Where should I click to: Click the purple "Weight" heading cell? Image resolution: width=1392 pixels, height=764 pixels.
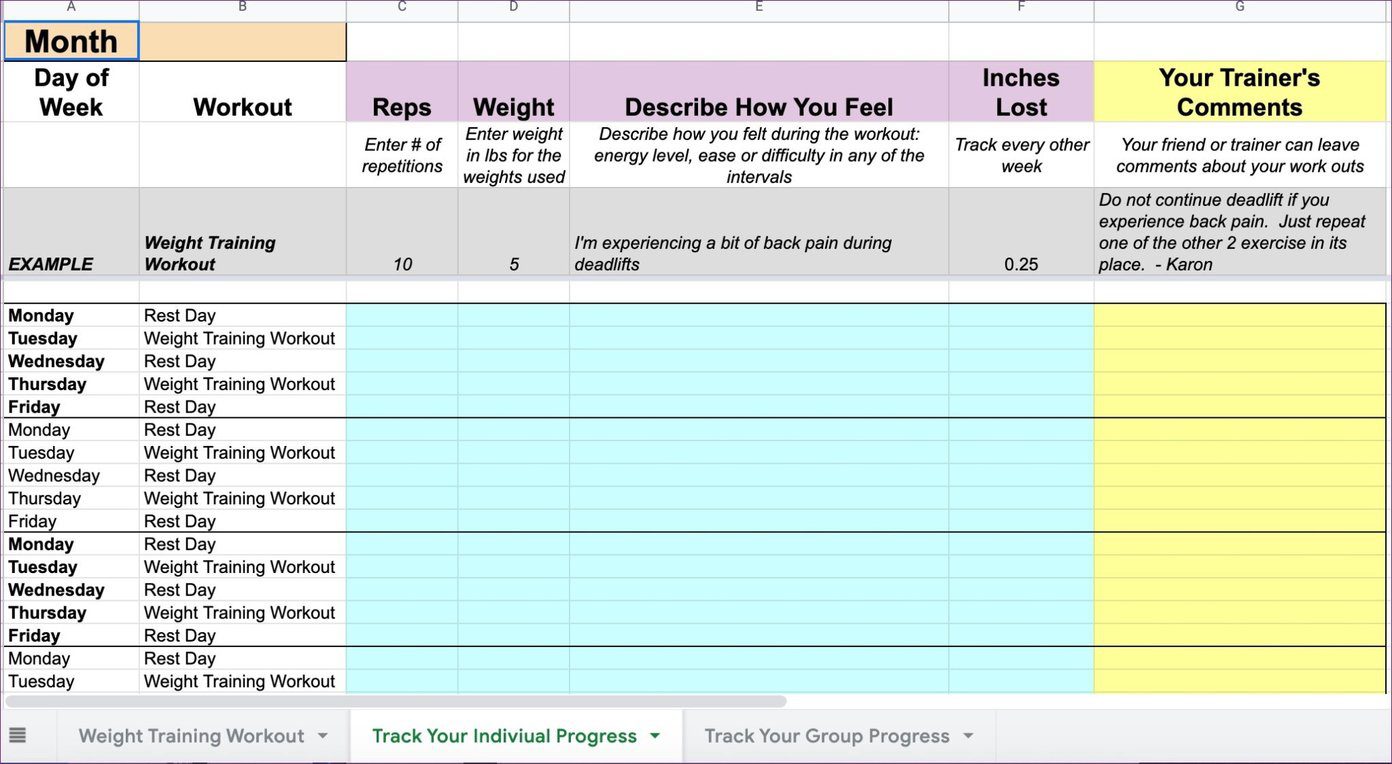(514, 92)
